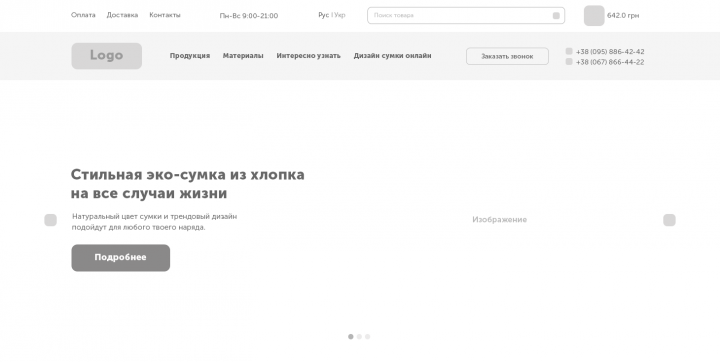Advance the slider using the right arrow
This screenshot has height=362, width=720.
tap(669, 220)
